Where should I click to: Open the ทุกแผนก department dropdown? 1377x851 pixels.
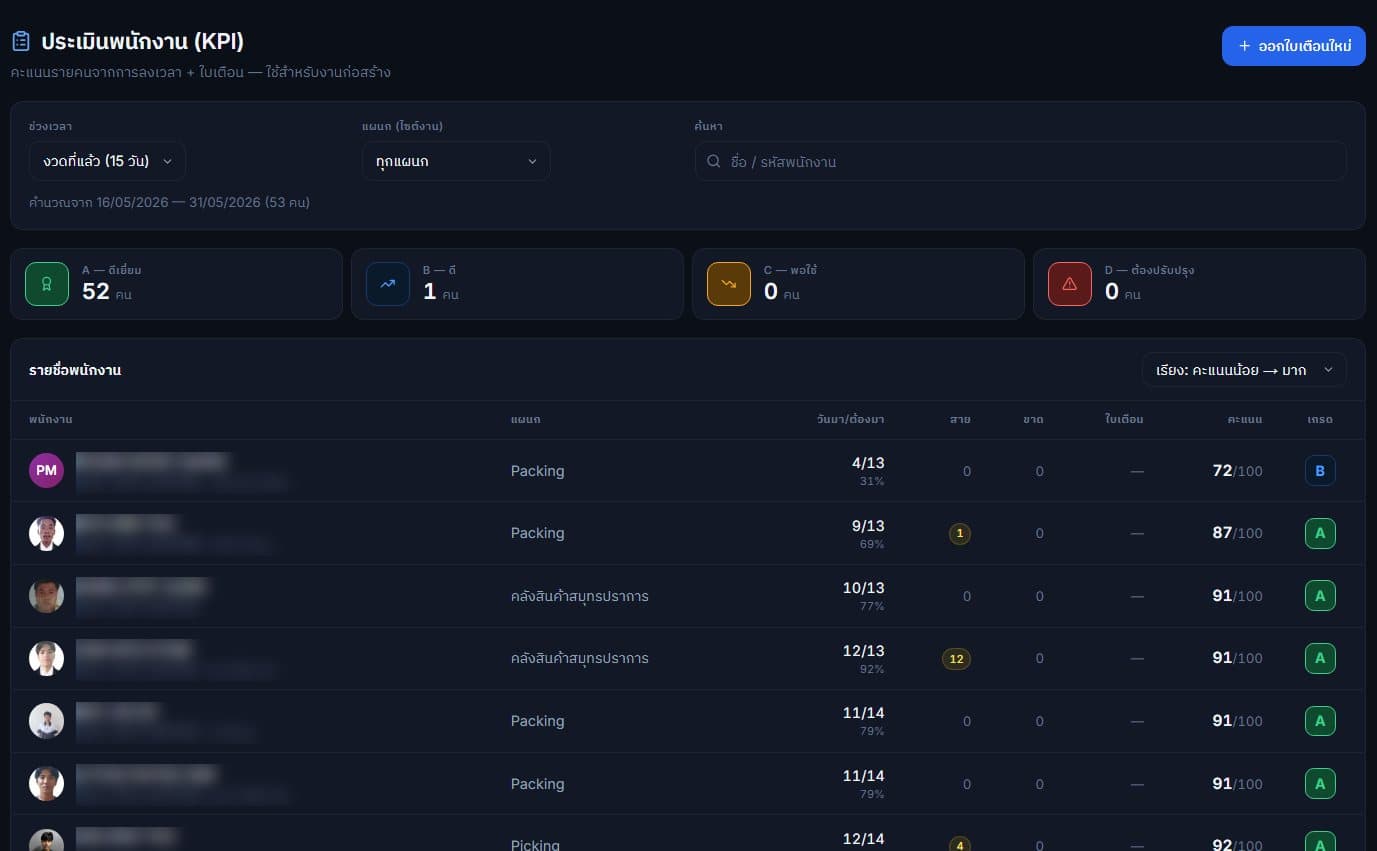[456, 161]
